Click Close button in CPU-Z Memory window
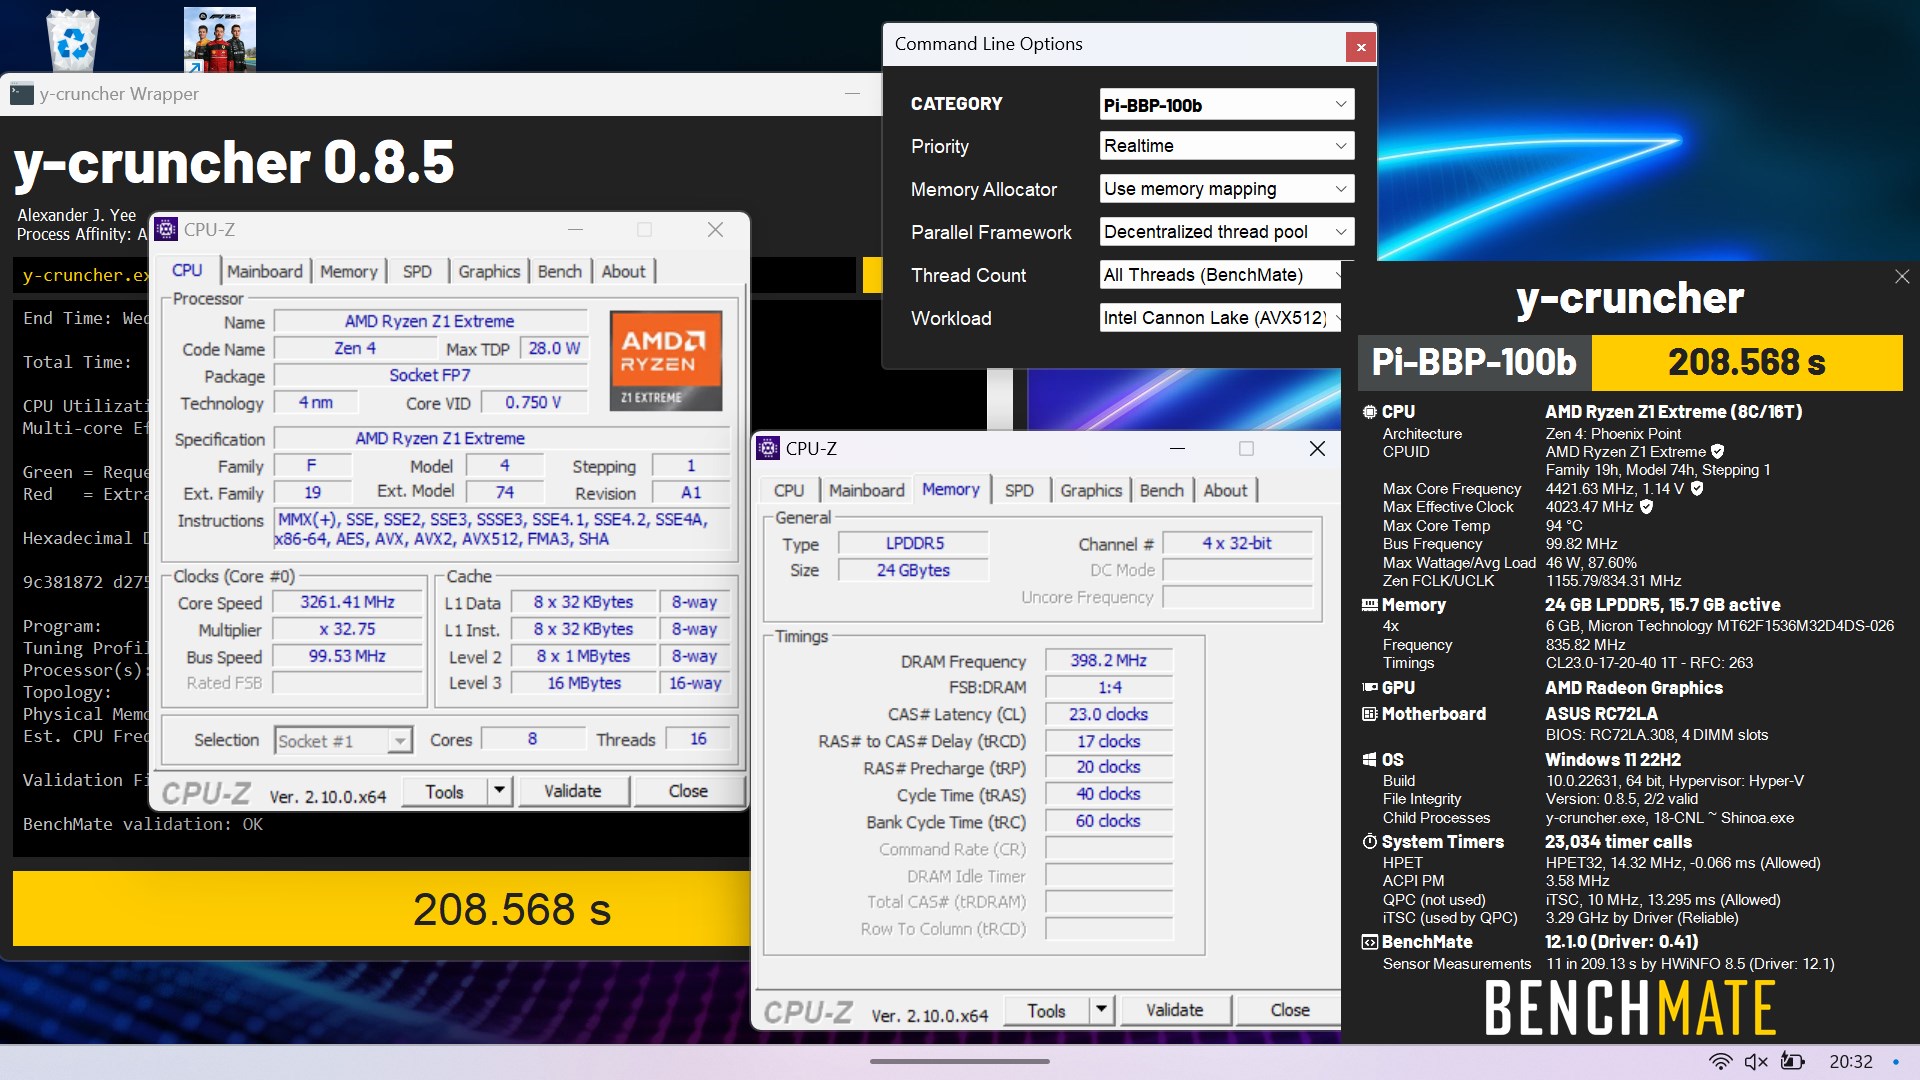Viewport: 1920px width, 1080px height. pyautogui.click(x=1290, y=1010)
